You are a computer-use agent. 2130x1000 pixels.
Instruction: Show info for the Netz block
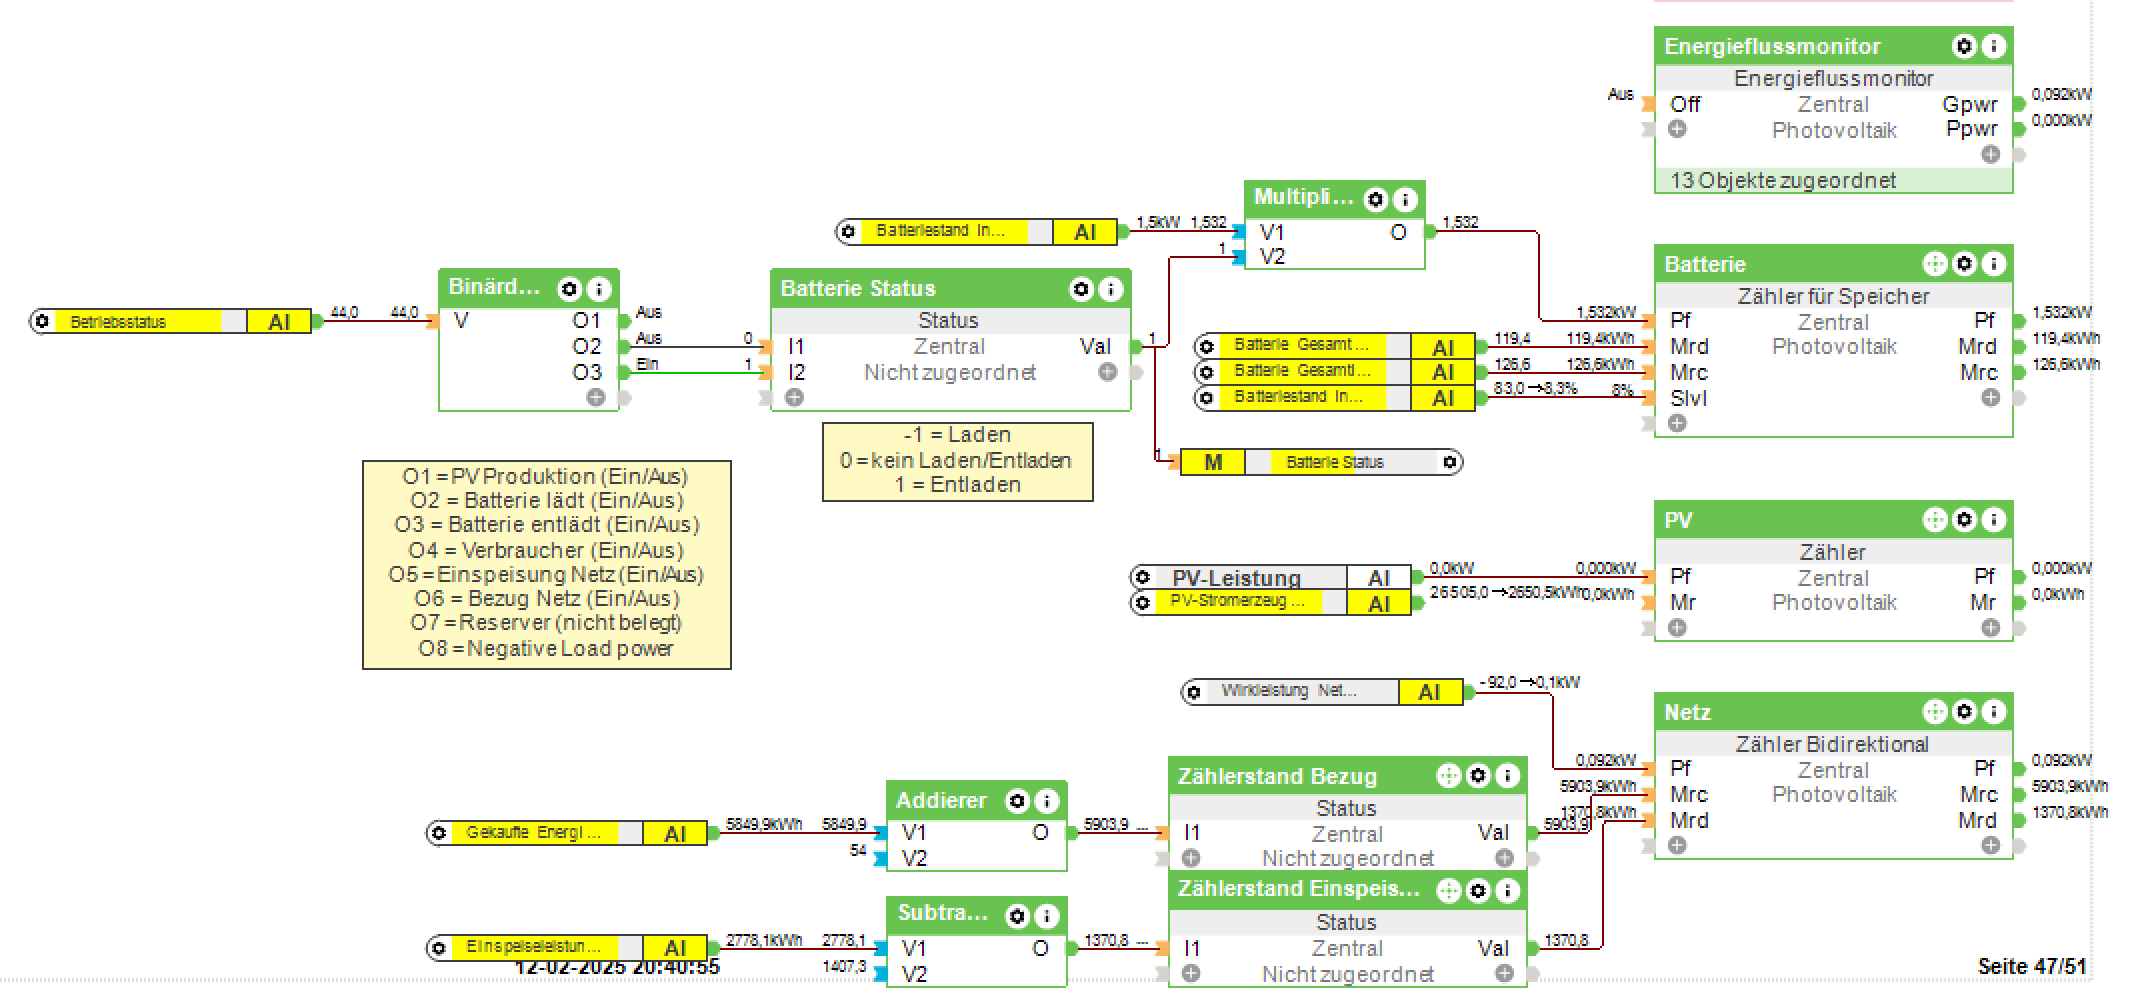point(1993,712)
